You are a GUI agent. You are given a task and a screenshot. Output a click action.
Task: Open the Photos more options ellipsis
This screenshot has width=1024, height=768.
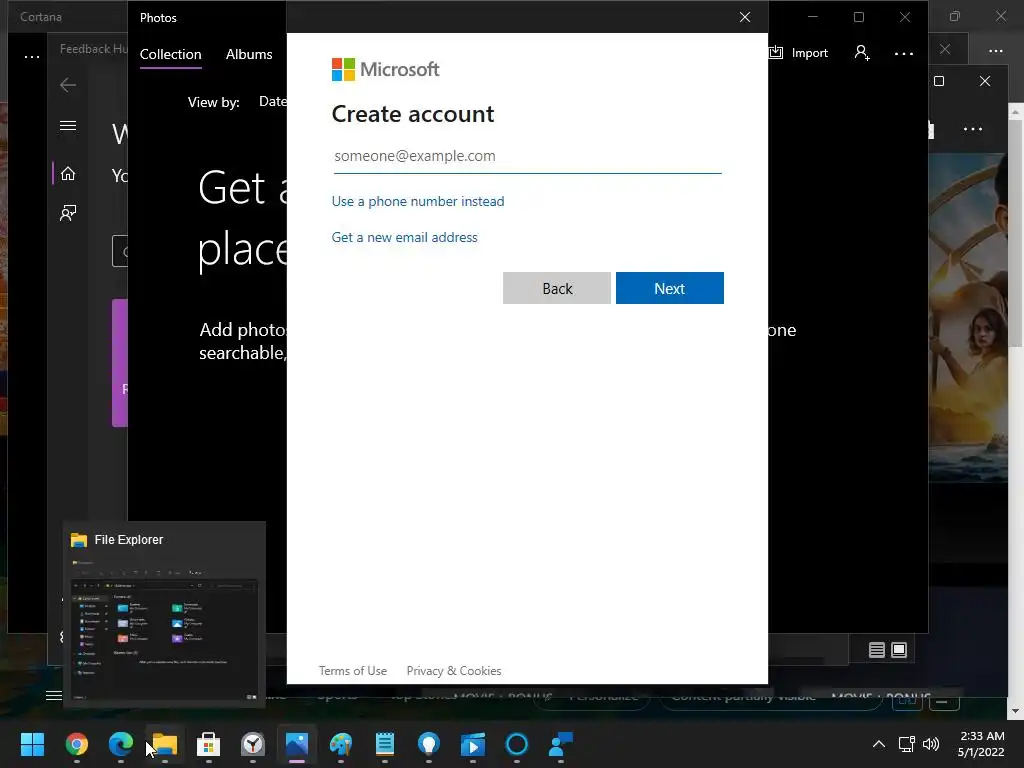(904, 54)
